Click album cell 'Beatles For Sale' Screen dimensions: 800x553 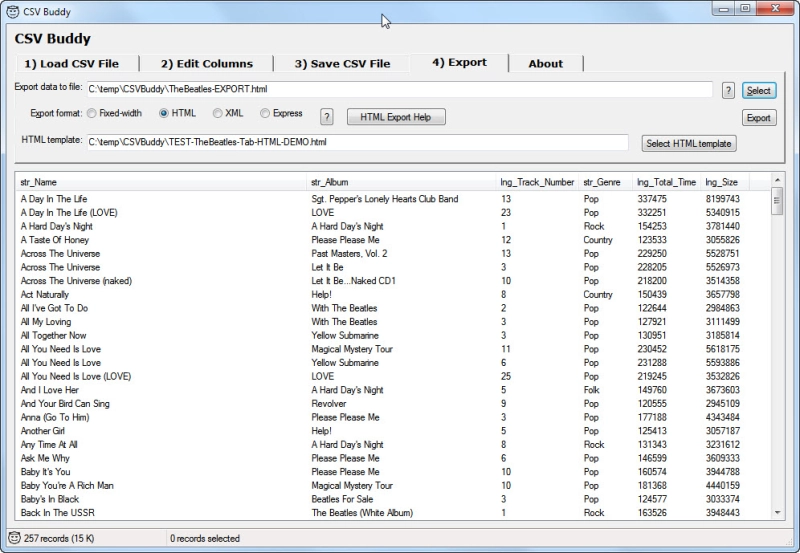pyautogui.click(x=342, y=499)
